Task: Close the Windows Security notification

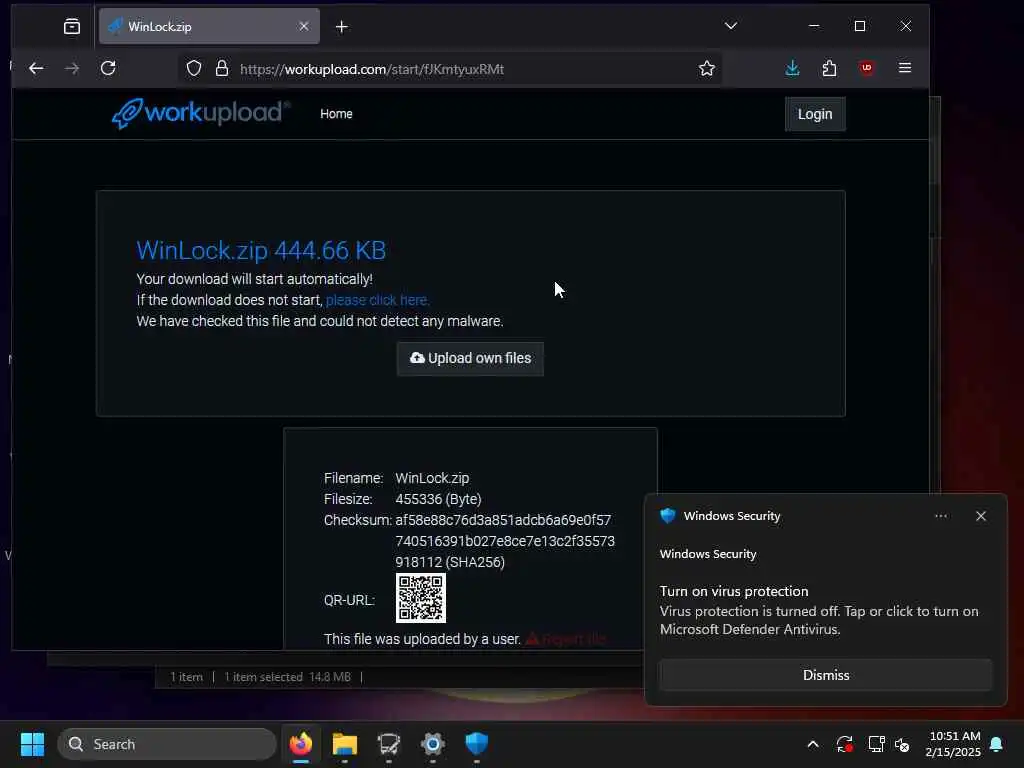Action: (981, 516)
